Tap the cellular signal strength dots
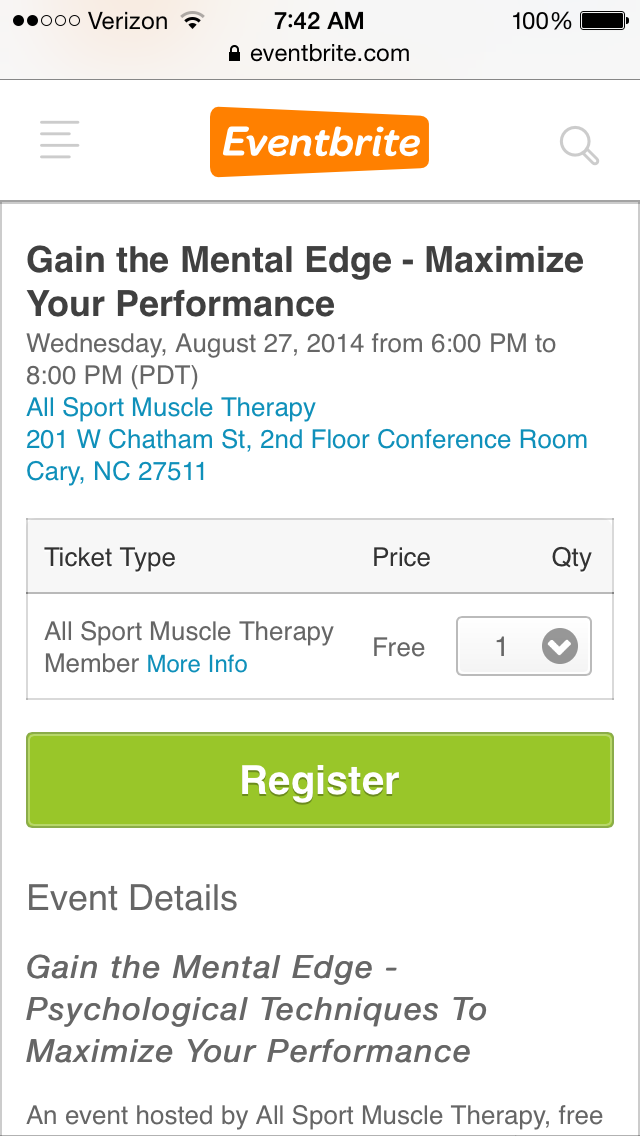The height and width of the screenshot is (1136, 640). click(44, 21)
